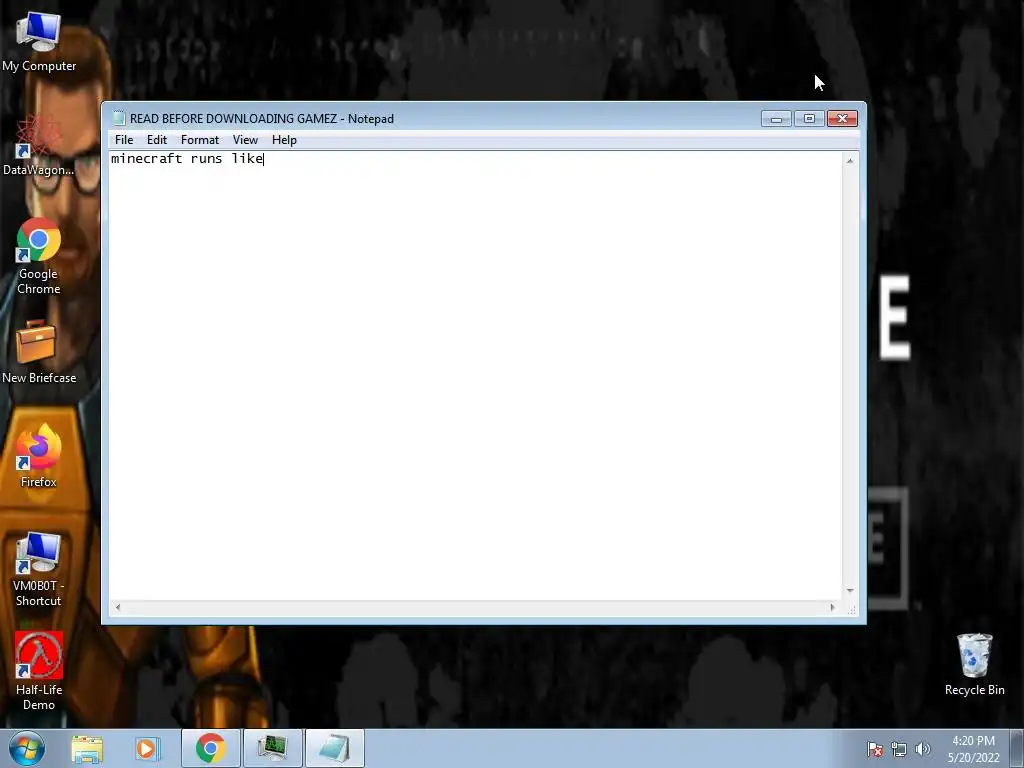Select the VM0B0T Shortcut desktop icon
The image size is (1024, 768).
click(39, 568)
